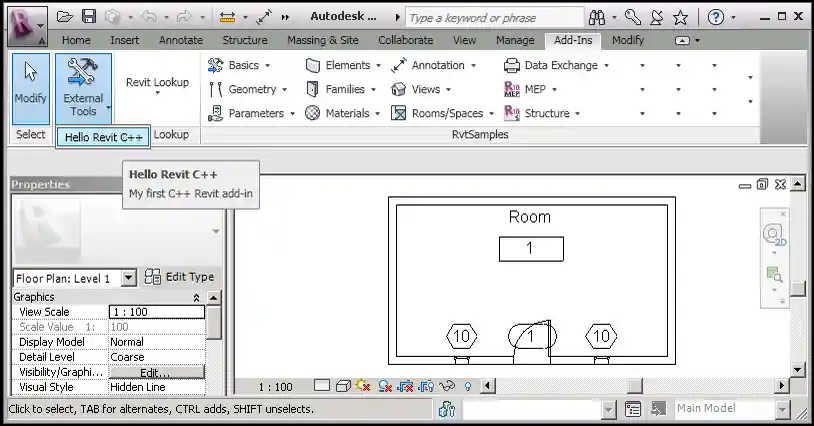This screenshot has height=426, width=814.
Task: Click Edit button for Visibility/Graphics
Action: [x=156, y=372]
